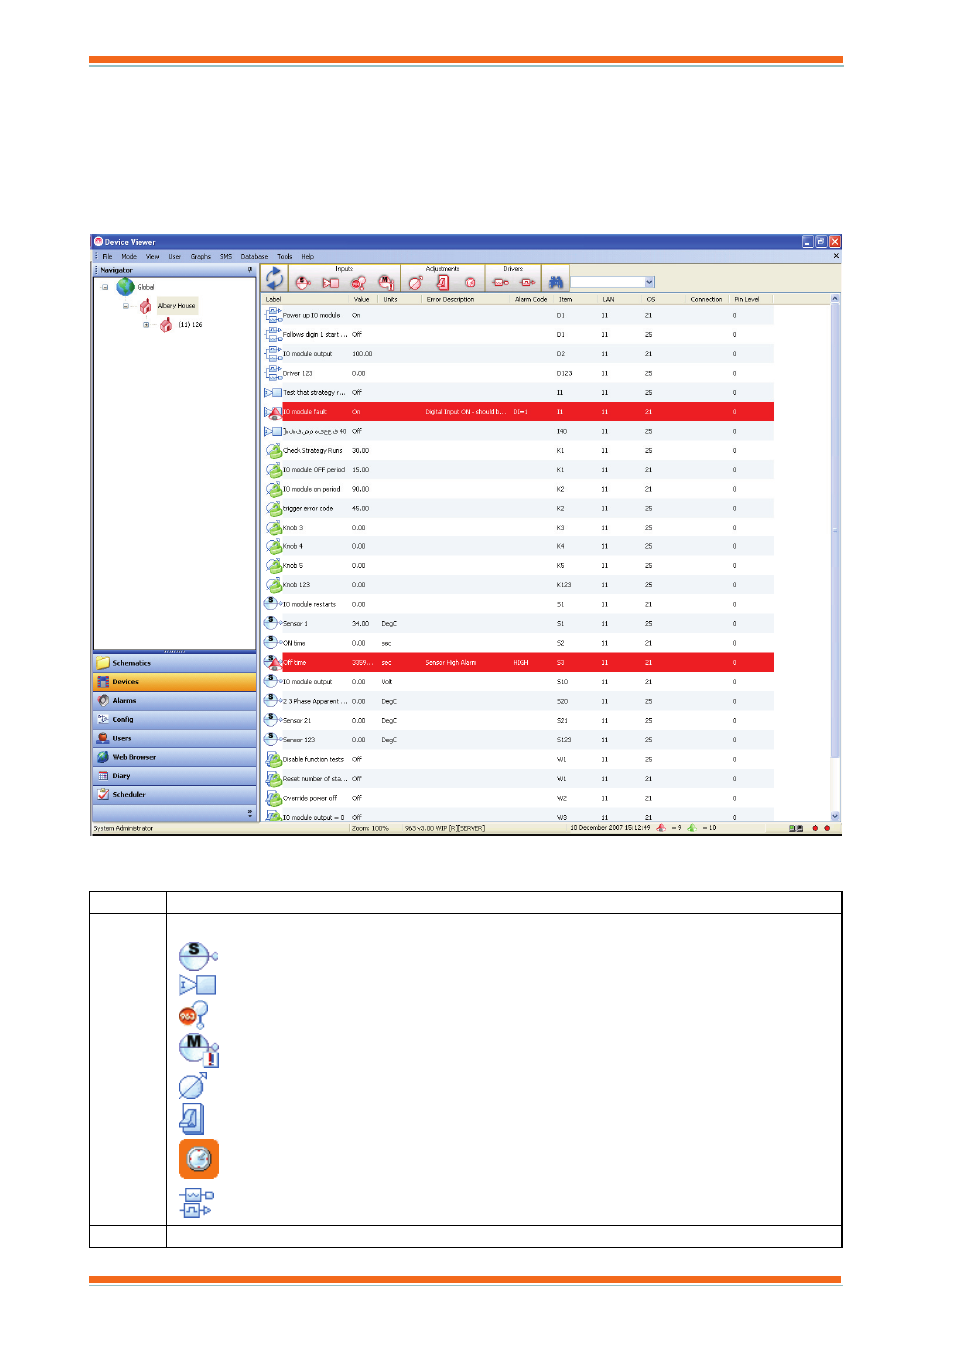Select the time Adjustments toolbar icon
Viewport: 954px width, 1350px height.
(x=469, y=283)
